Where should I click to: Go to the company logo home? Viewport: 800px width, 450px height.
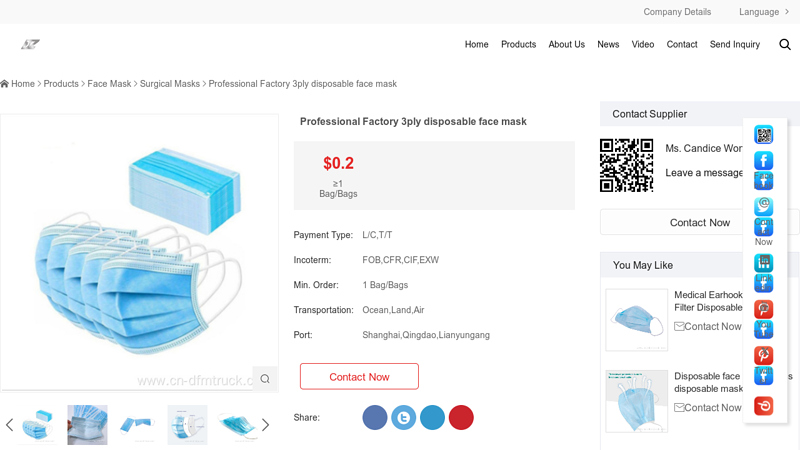pyautogui.click(x=30, y=44)
